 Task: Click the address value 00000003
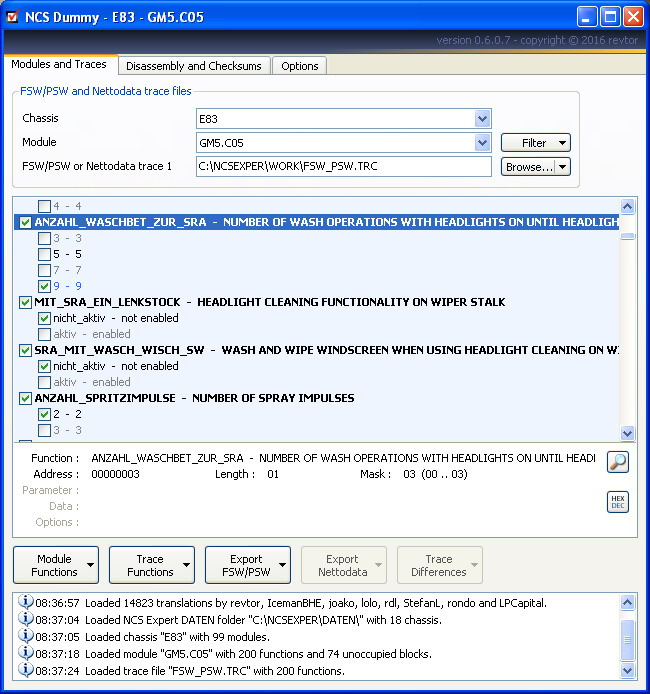pos(115,474)
